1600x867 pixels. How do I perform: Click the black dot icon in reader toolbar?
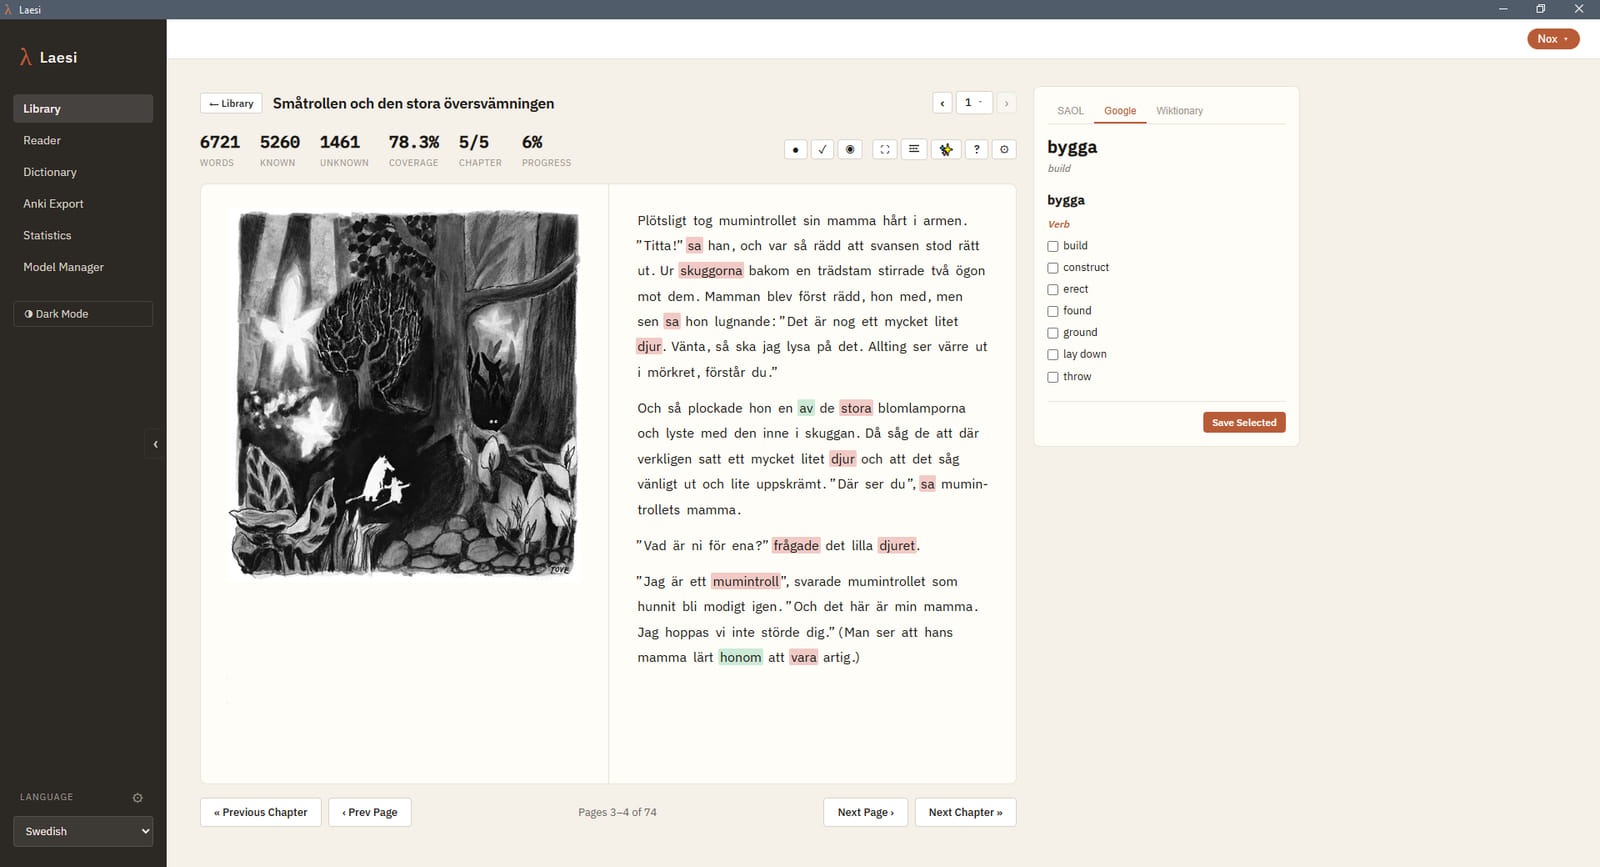tap(796, 149)
